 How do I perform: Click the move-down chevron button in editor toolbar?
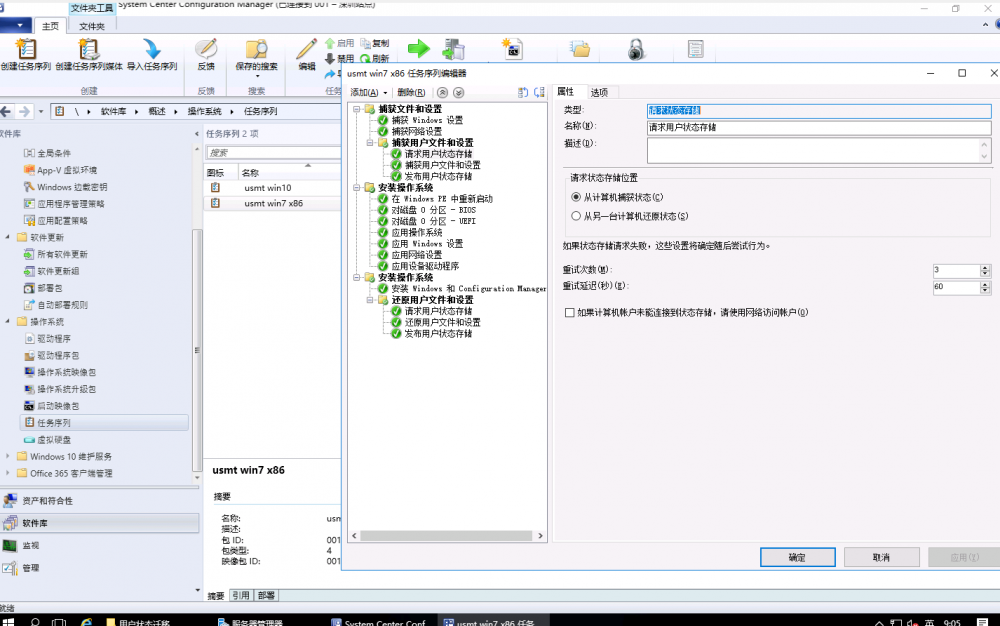459,92
